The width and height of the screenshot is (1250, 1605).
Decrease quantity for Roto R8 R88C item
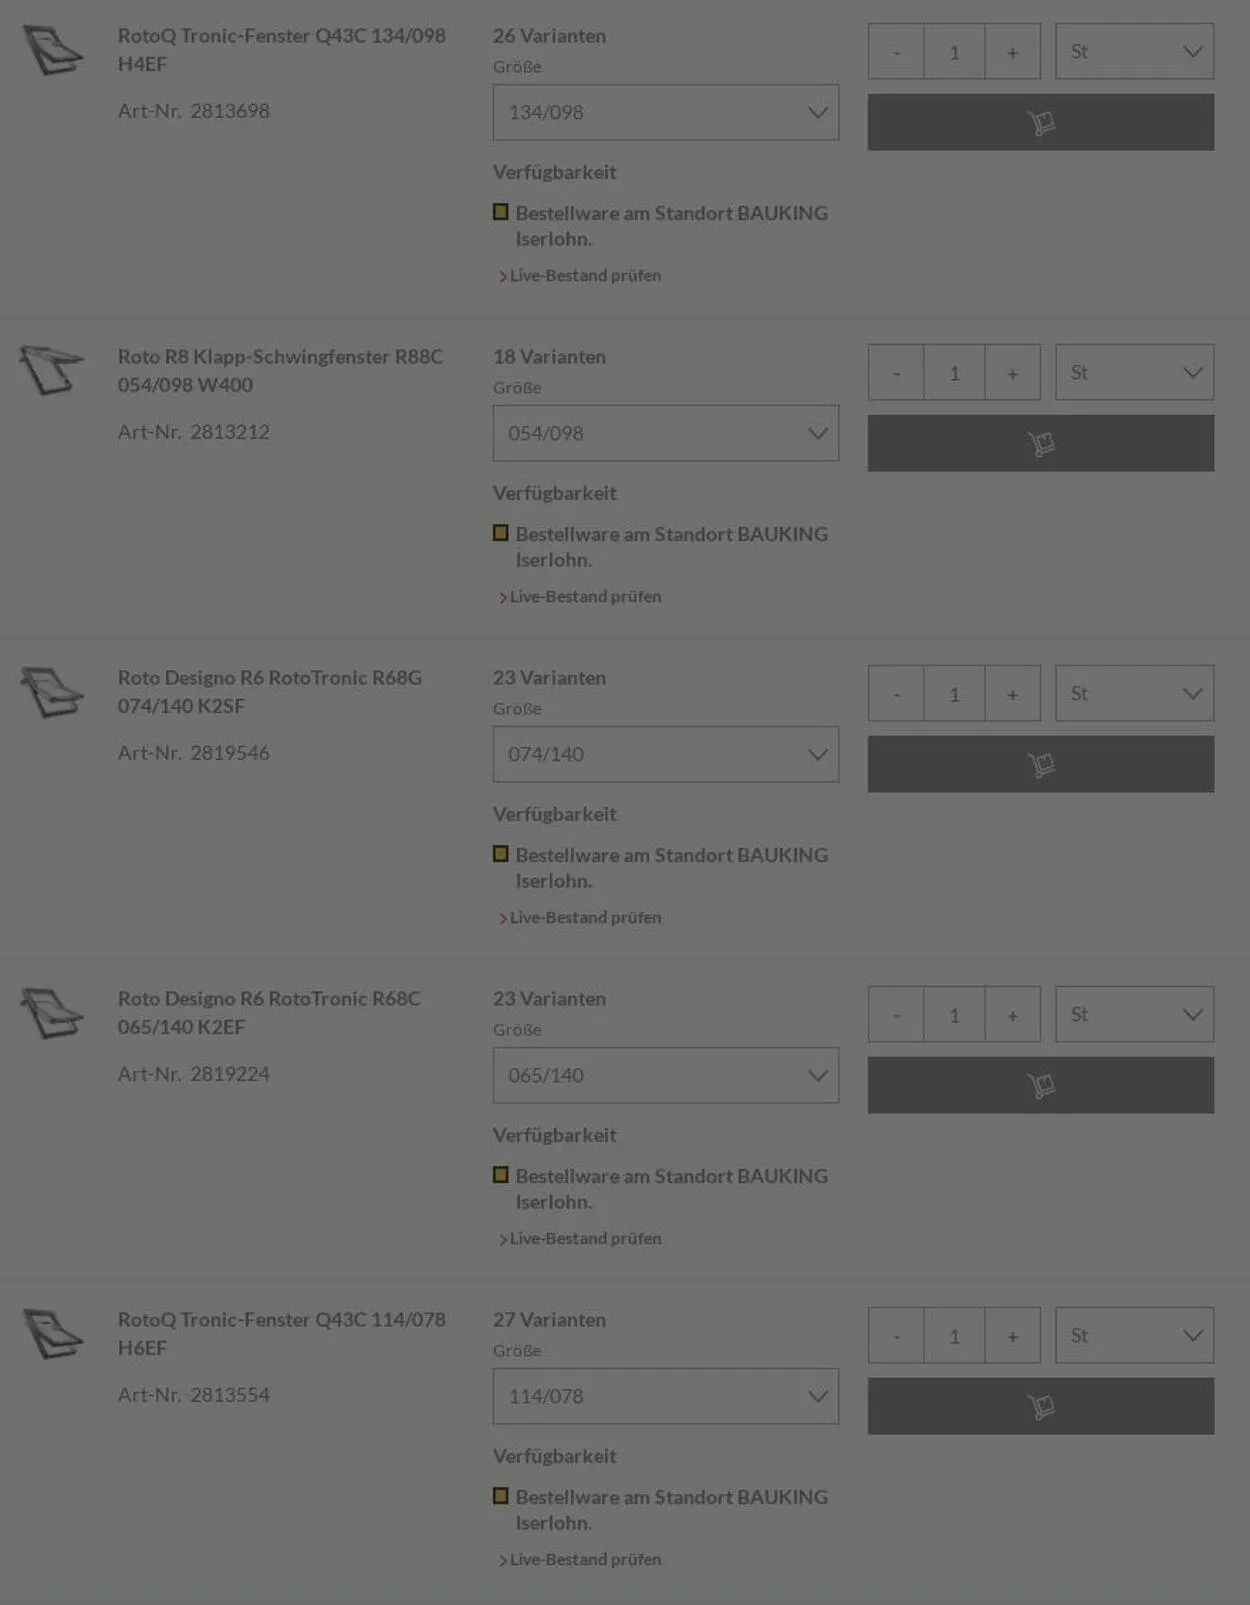pyautogui.click(x=896, y=373)
